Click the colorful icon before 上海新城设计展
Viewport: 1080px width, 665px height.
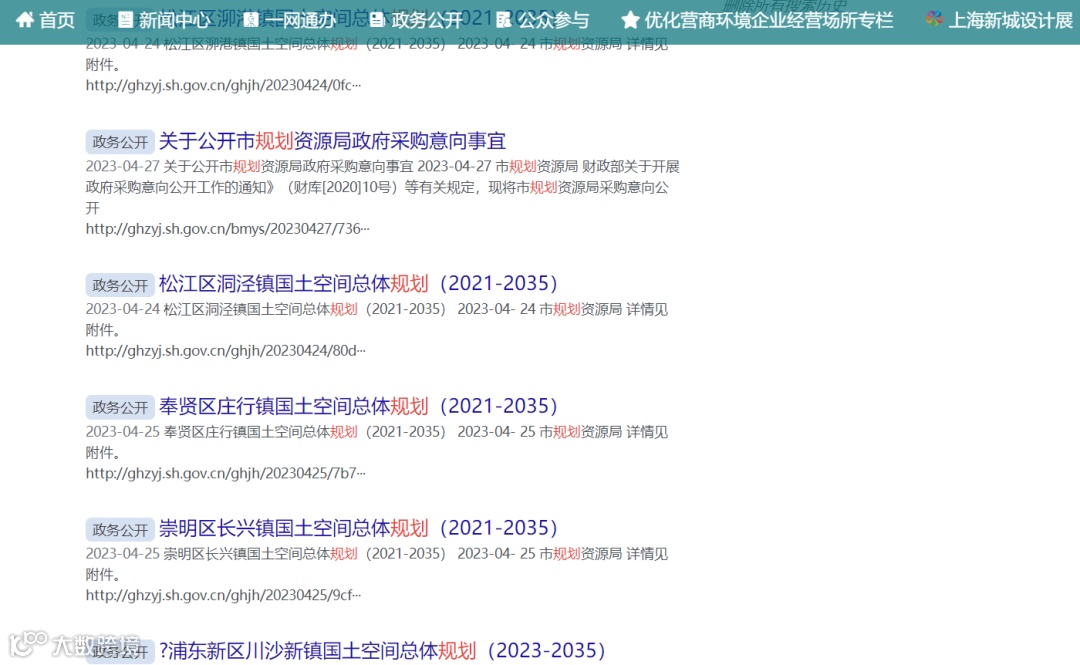tap(934, 19)
